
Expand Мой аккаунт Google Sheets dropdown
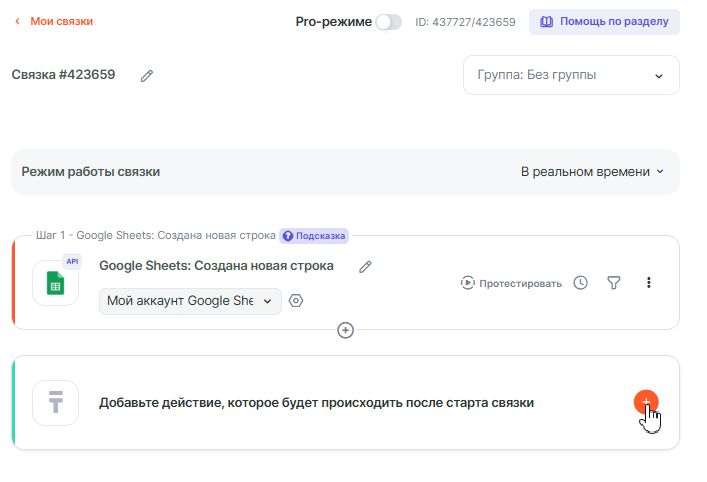(190, 301)
